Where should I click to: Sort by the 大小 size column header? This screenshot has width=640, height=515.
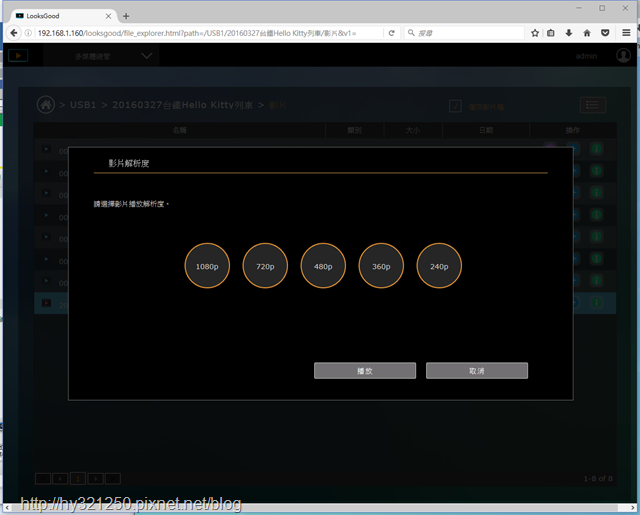413,130
